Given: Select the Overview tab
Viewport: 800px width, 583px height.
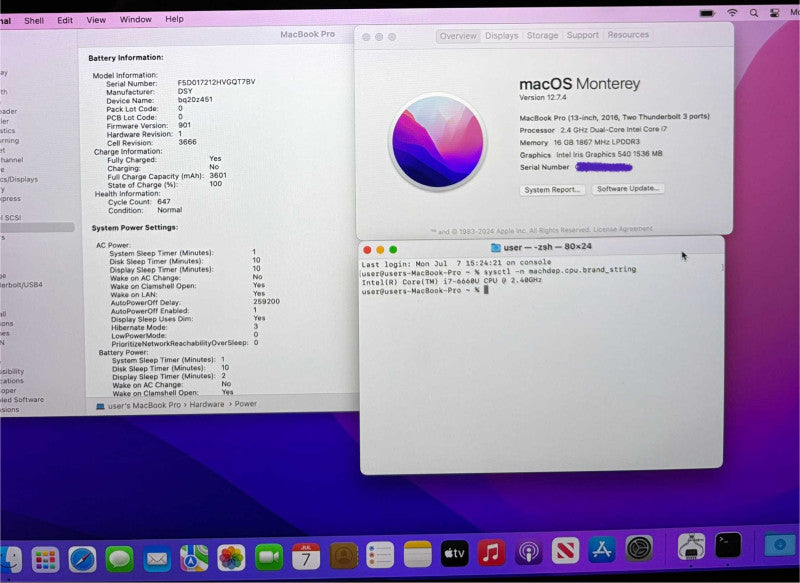Looking at the screenshot, I should tap(458, 36).
